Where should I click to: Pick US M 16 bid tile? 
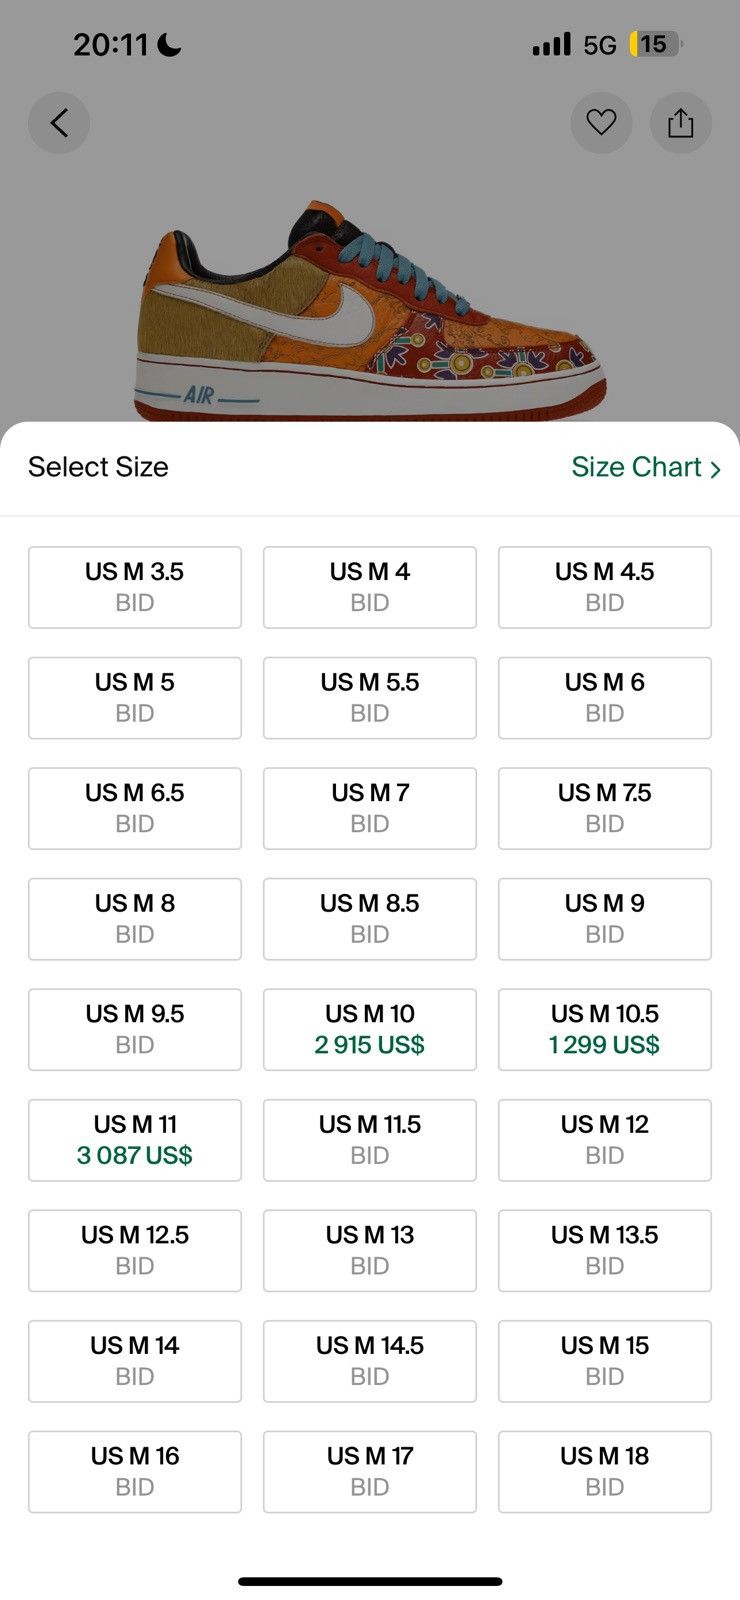135,1471
